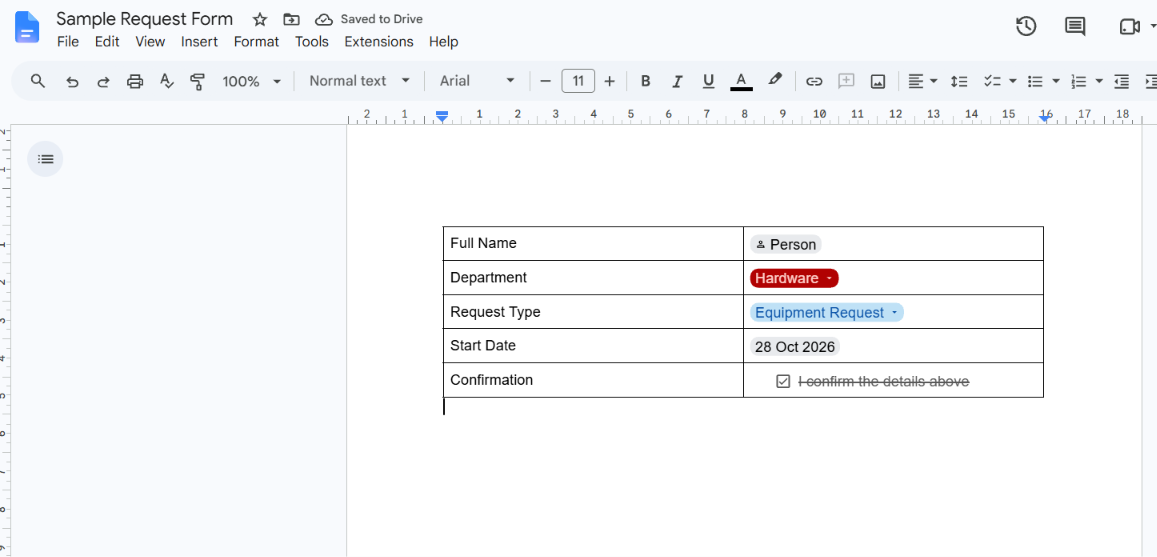Open version history clock icon

[x=1026, y=27]
